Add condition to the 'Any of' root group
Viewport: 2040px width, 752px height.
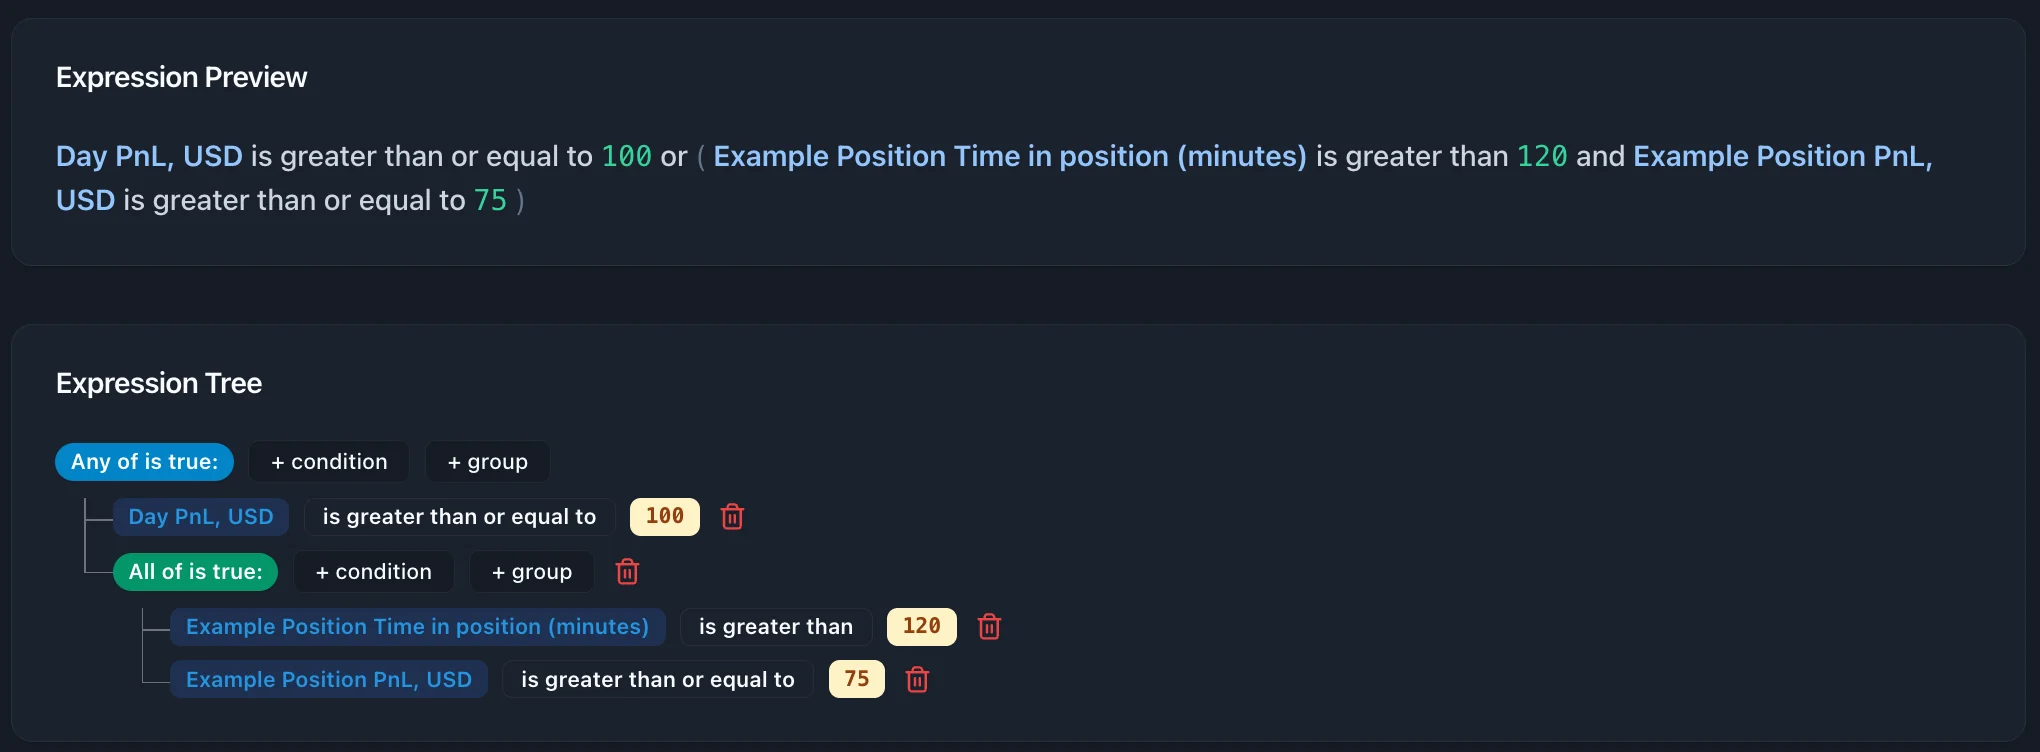click(329, 462)
